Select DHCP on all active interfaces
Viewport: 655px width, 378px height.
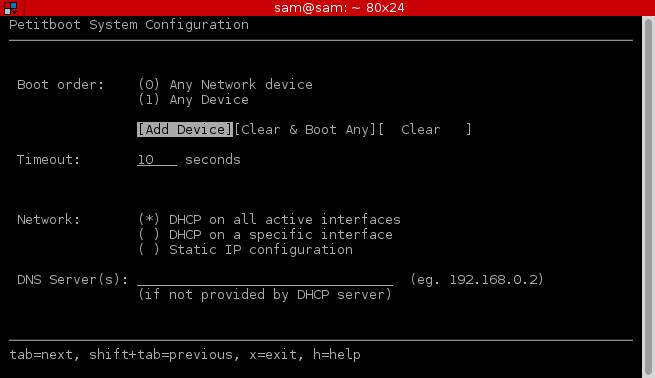click(269, 220)
